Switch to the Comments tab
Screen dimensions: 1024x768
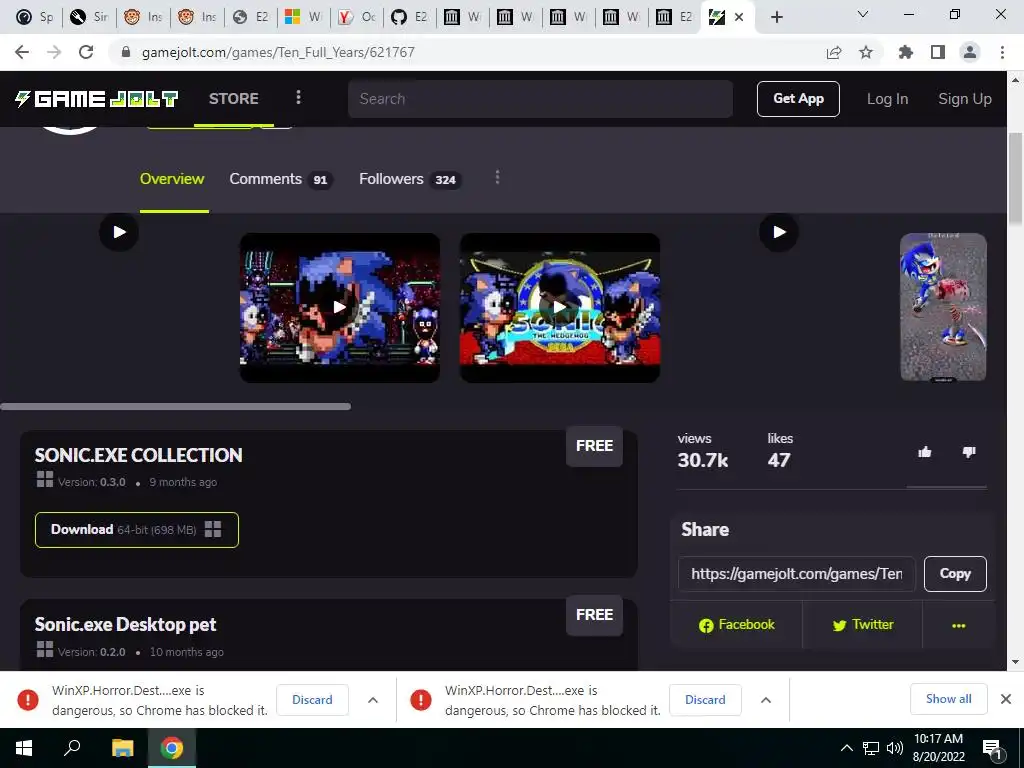(281, 179)
